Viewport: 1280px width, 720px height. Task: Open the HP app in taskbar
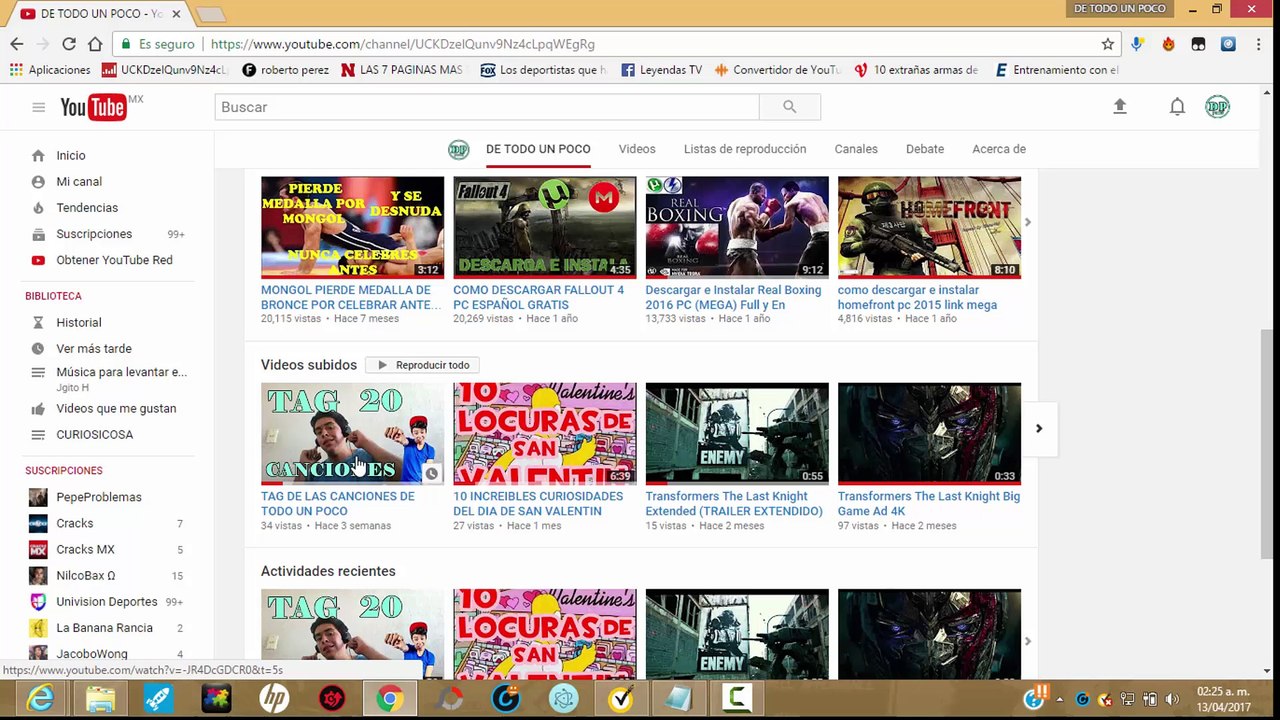(274, 699)
